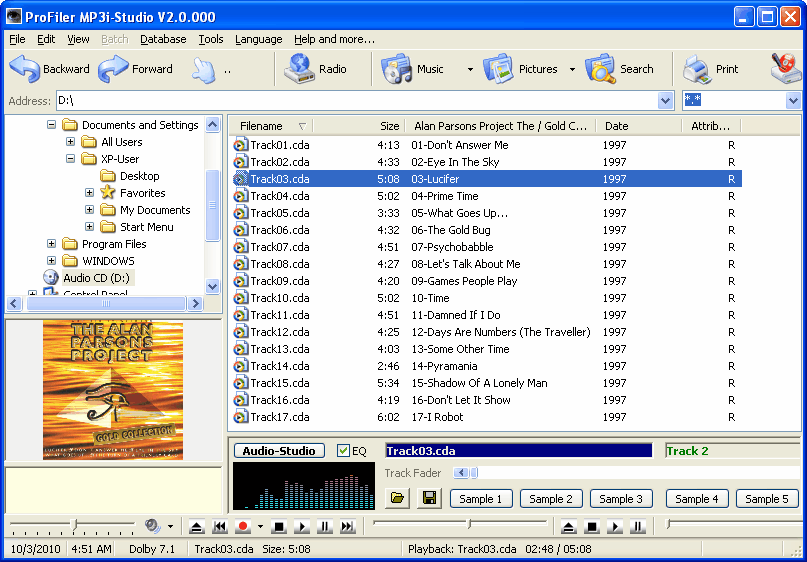Image resolution: width=807 pixels, height=562 pixels.
Task: Click the Sample 1 button
Action: 481,499
